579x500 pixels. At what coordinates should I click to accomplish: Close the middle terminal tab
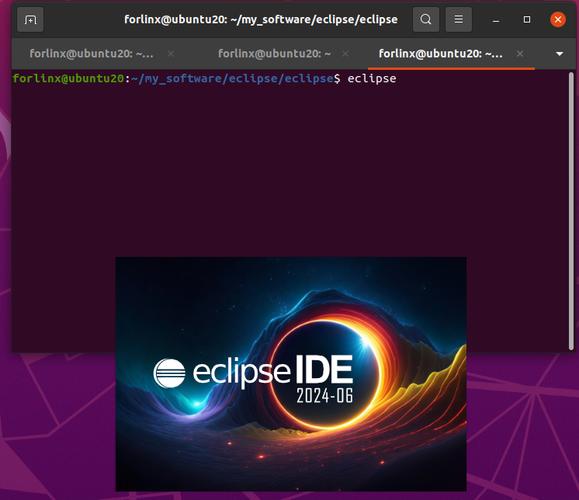coord(346,54)
